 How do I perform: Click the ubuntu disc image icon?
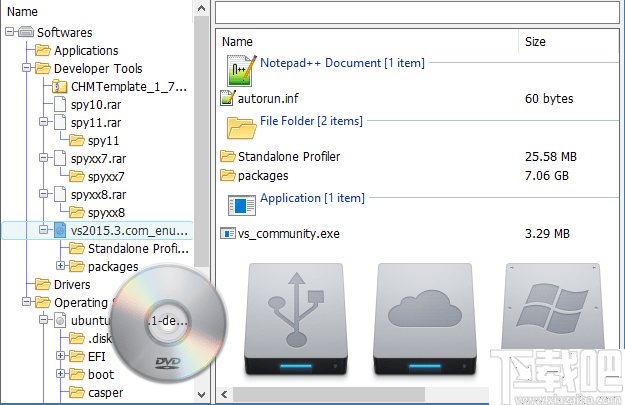60,320
